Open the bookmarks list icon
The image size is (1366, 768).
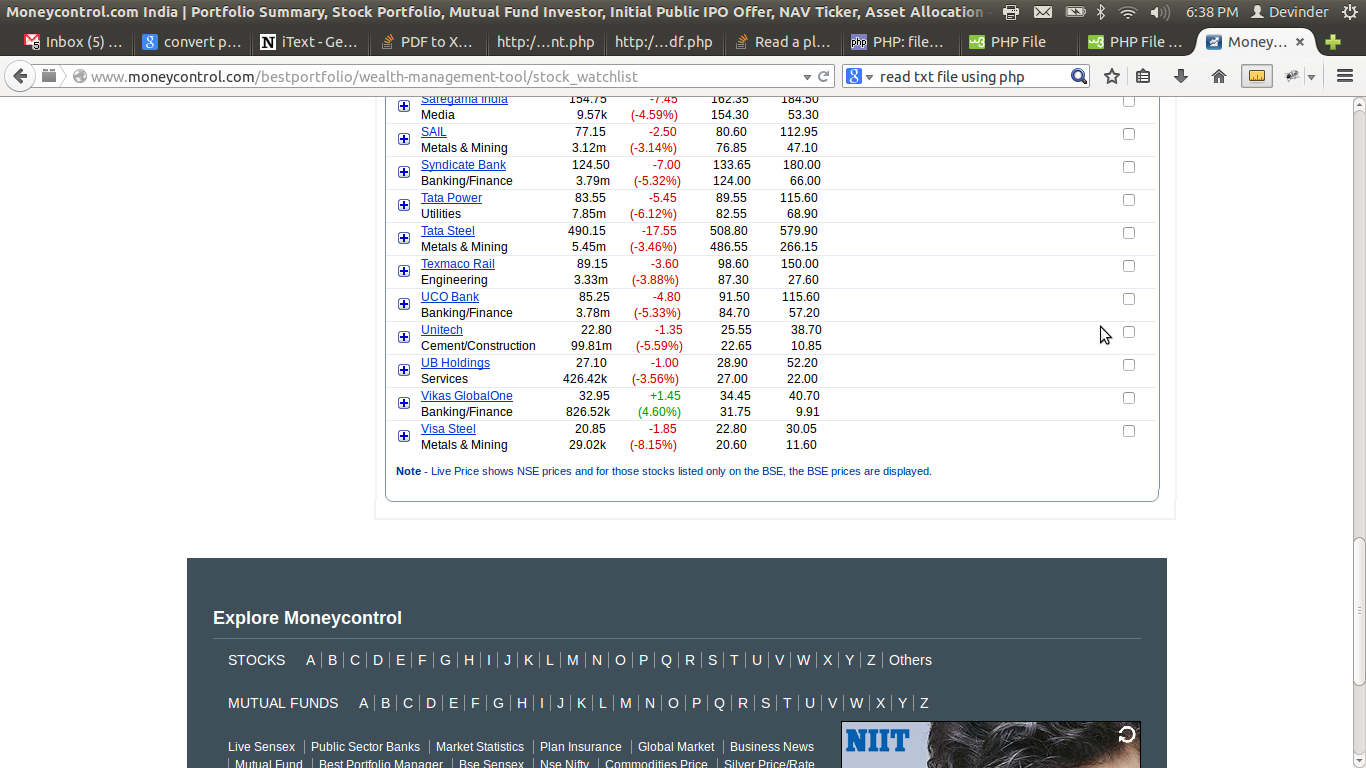click(x=1143, y=76)
